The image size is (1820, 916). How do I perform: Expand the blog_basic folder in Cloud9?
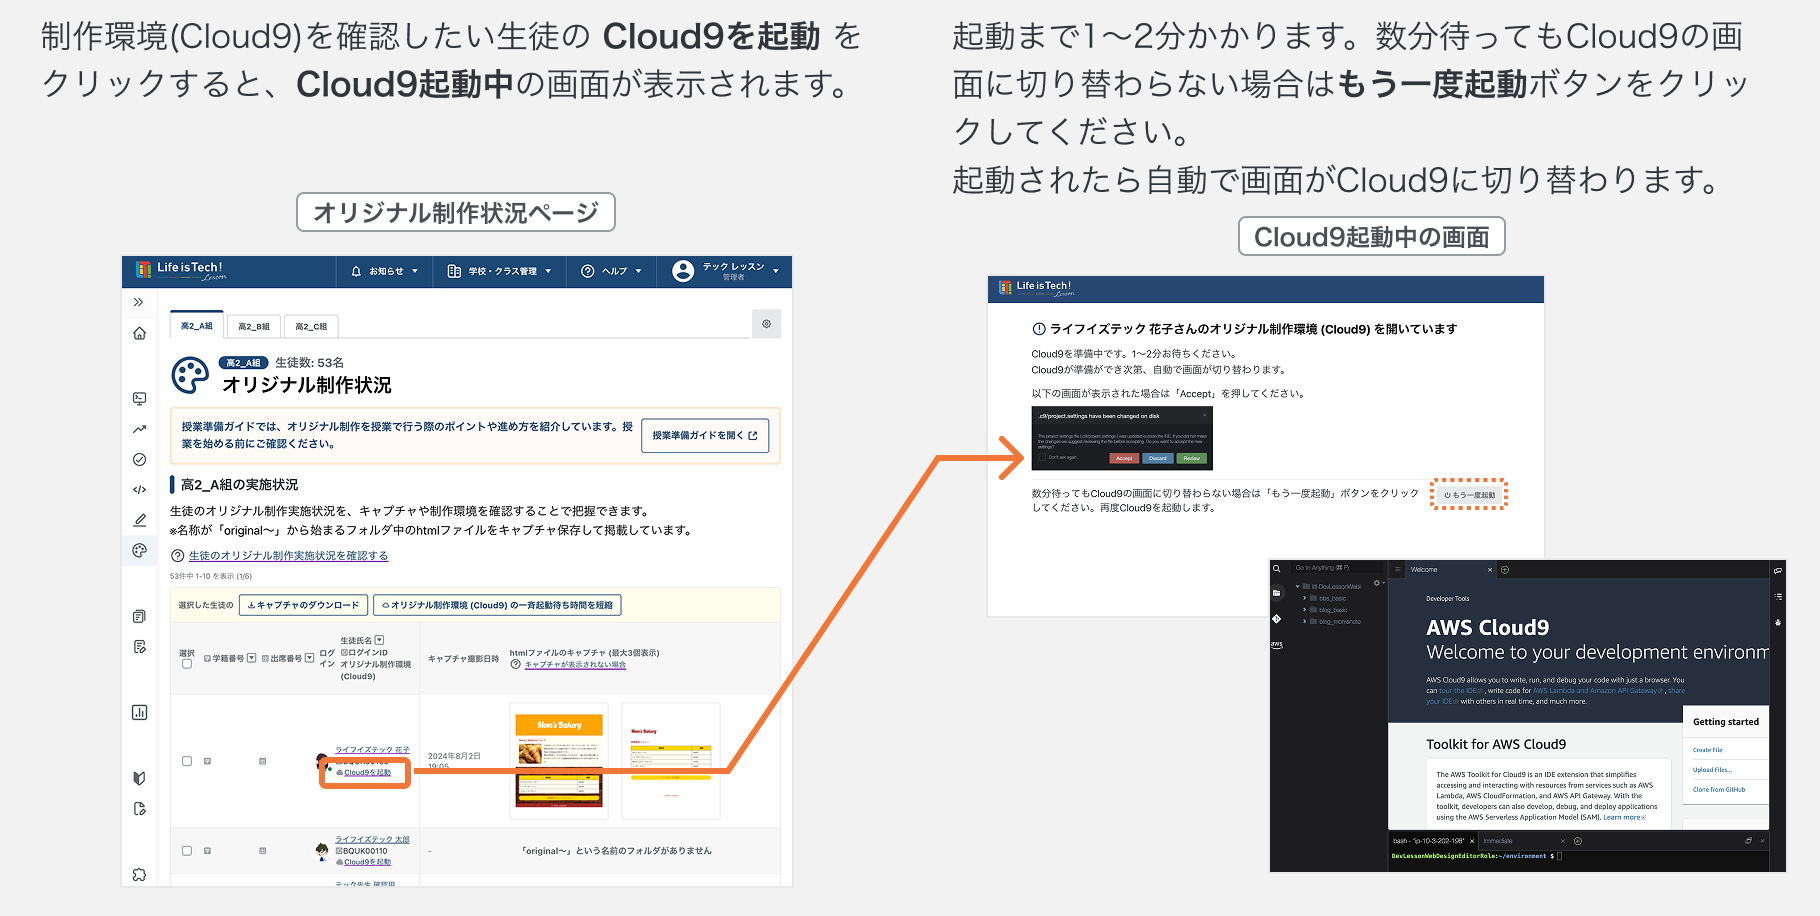click(x=1305, y=609)
